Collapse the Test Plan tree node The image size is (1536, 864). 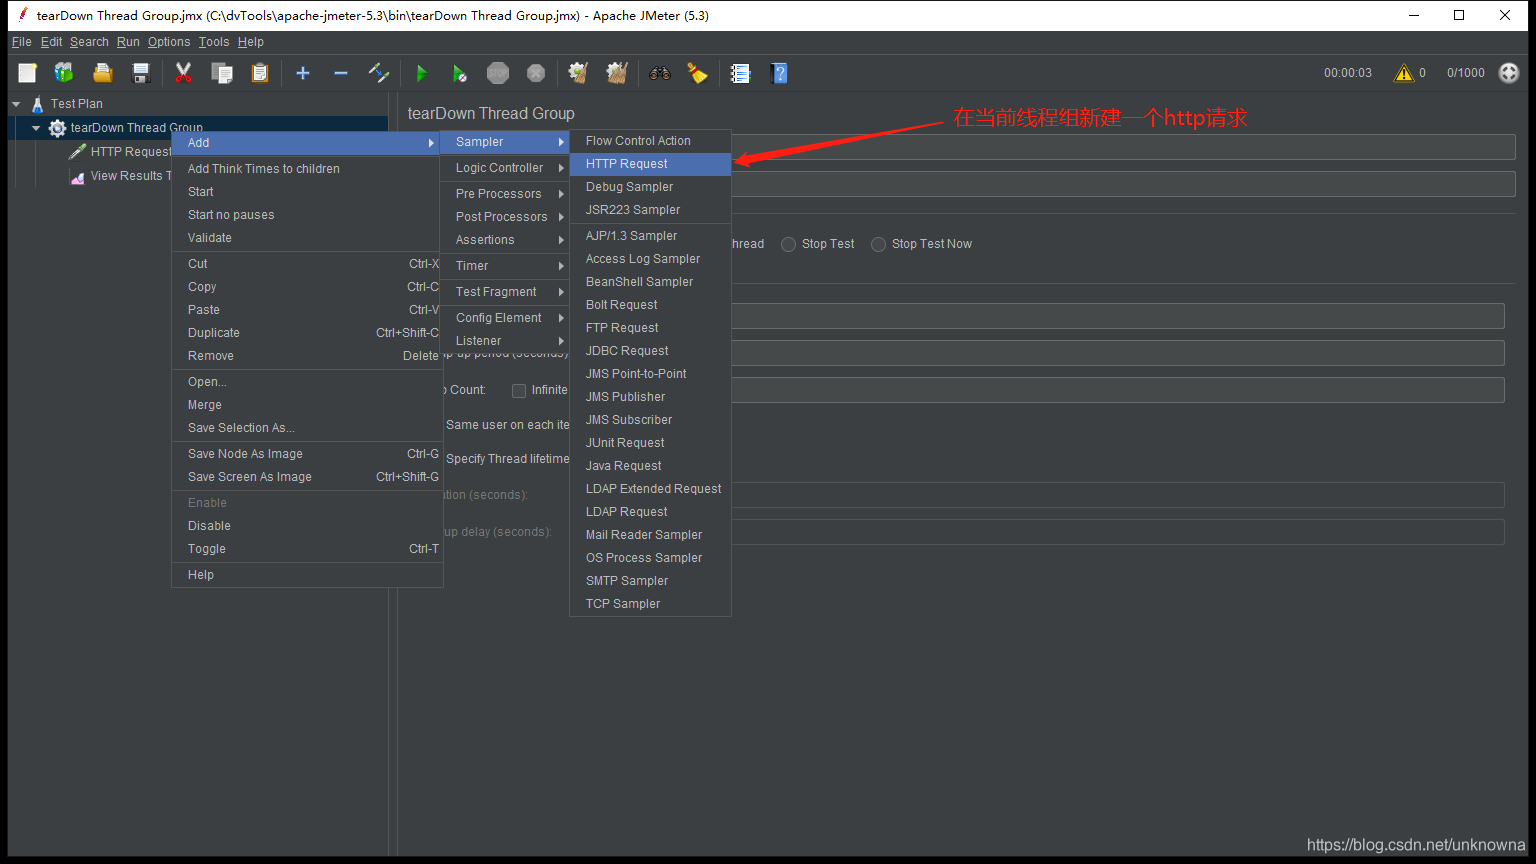[x=16, y=104]
